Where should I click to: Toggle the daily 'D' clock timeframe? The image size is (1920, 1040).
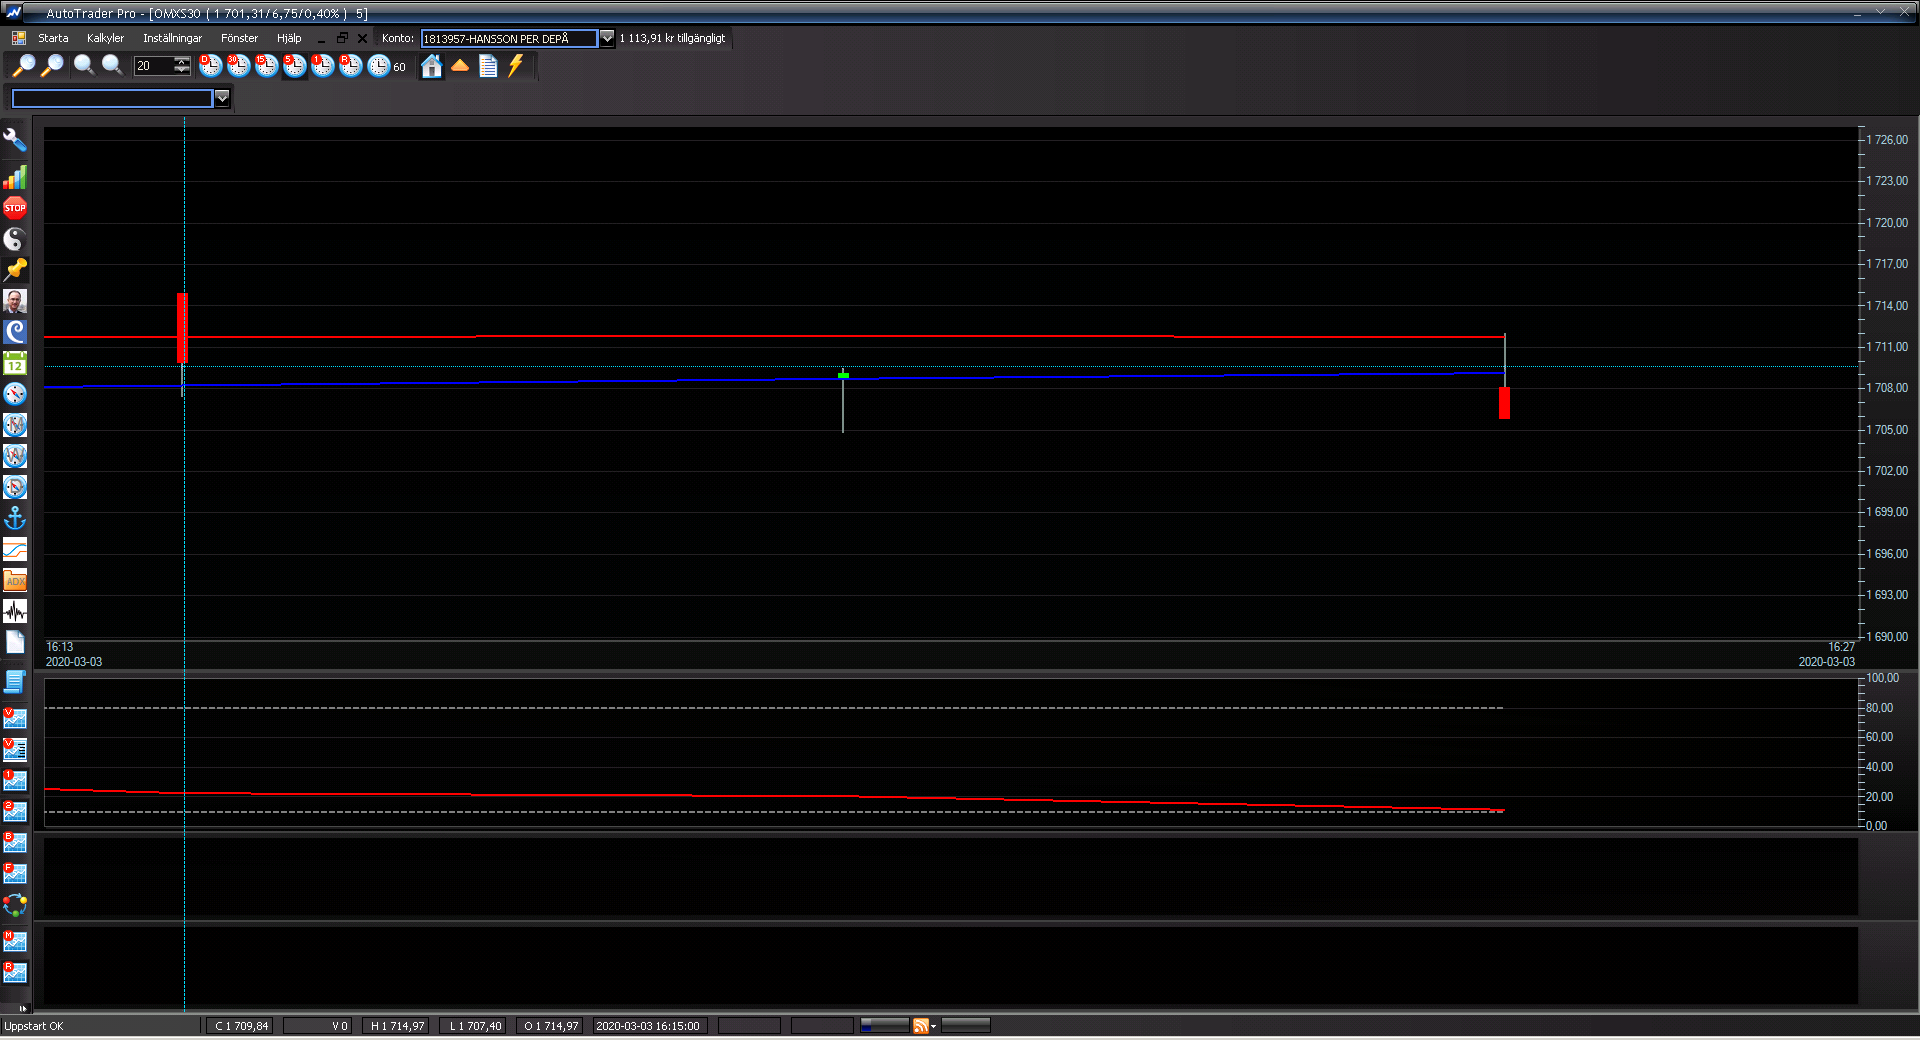pyautogui.click(x=210, y=66)
